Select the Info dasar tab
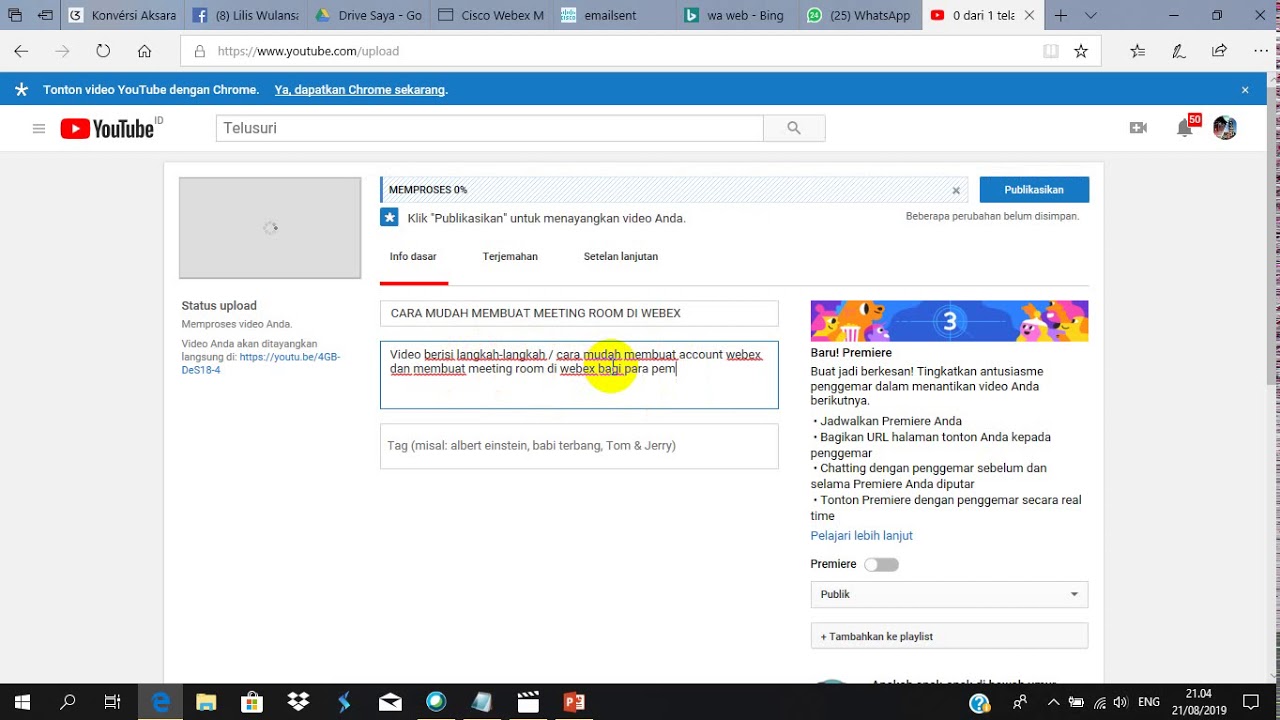This screenshot has height=720, width=1280. tap(413, 257)
